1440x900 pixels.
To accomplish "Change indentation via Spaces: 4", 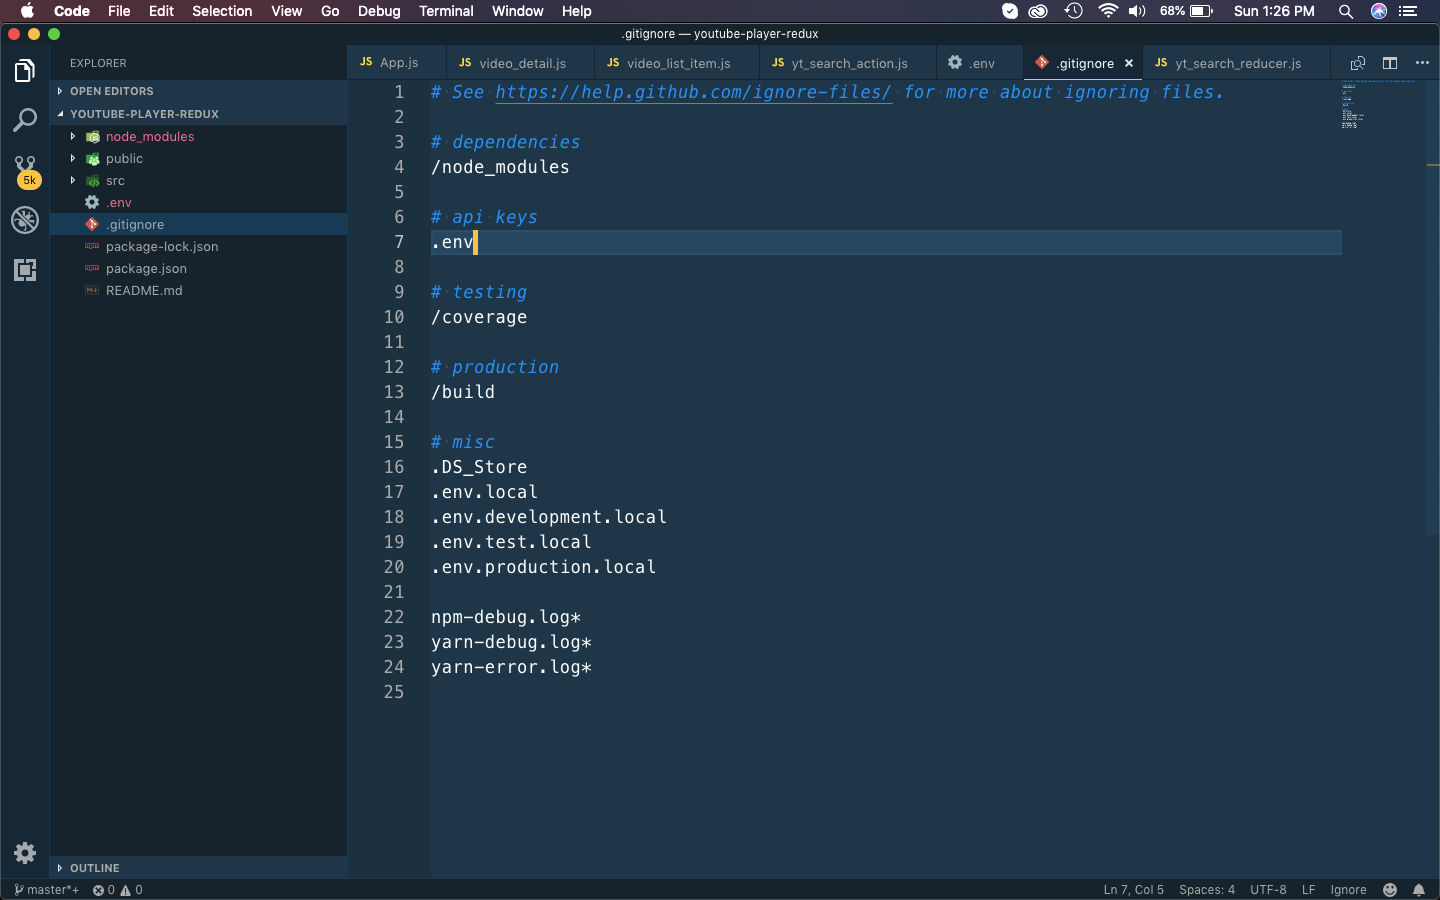I will coord(1207,890).
